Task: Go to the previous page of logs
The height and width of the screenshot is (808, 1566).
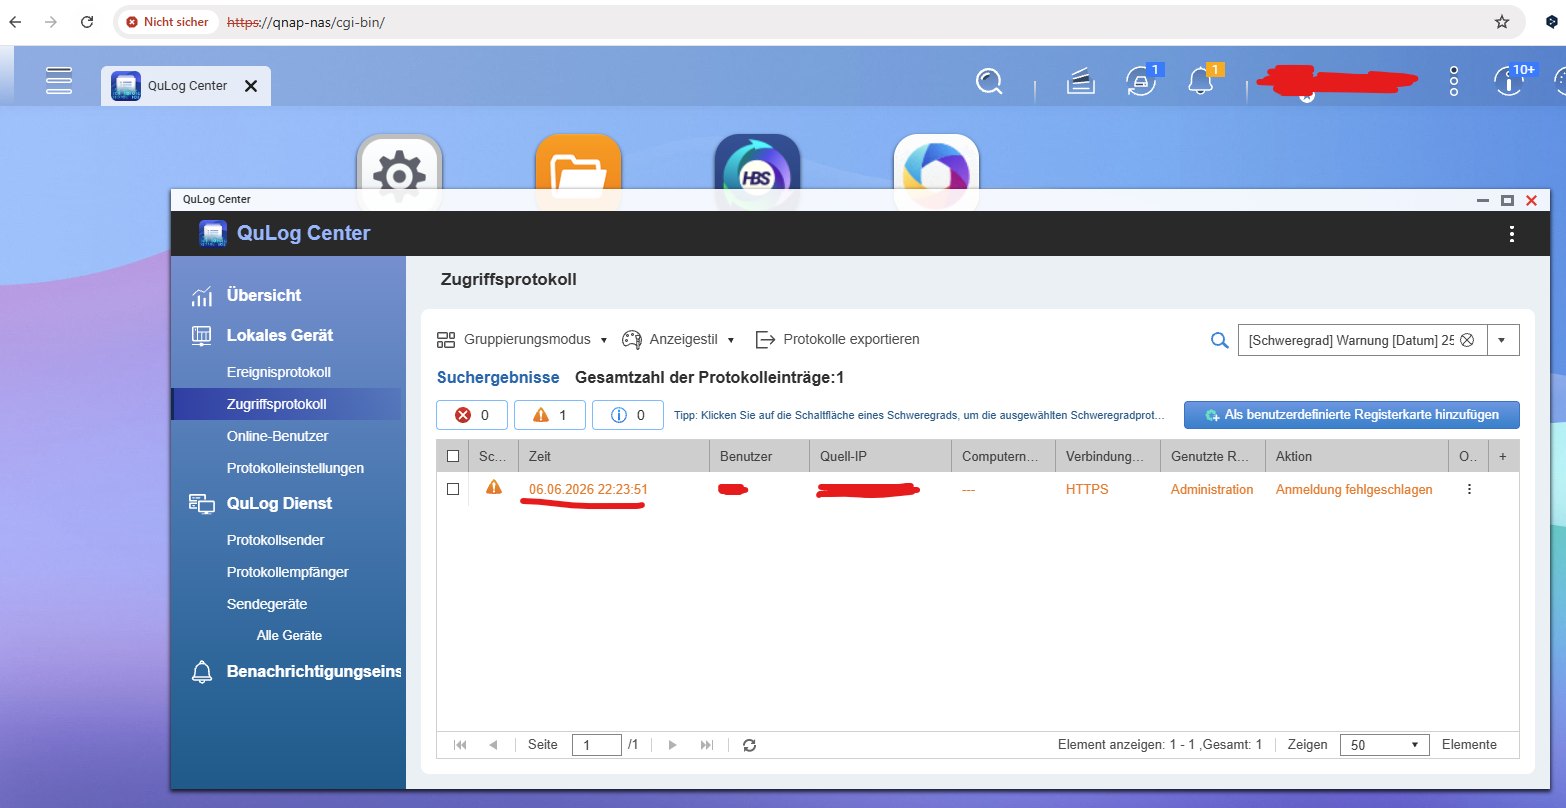Action: pos(493,745)
